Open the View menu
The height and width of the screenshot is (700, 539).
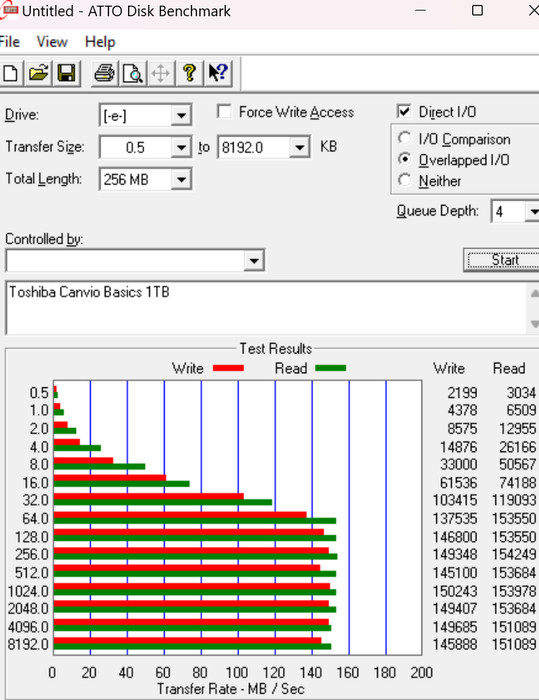pos(52,42)
